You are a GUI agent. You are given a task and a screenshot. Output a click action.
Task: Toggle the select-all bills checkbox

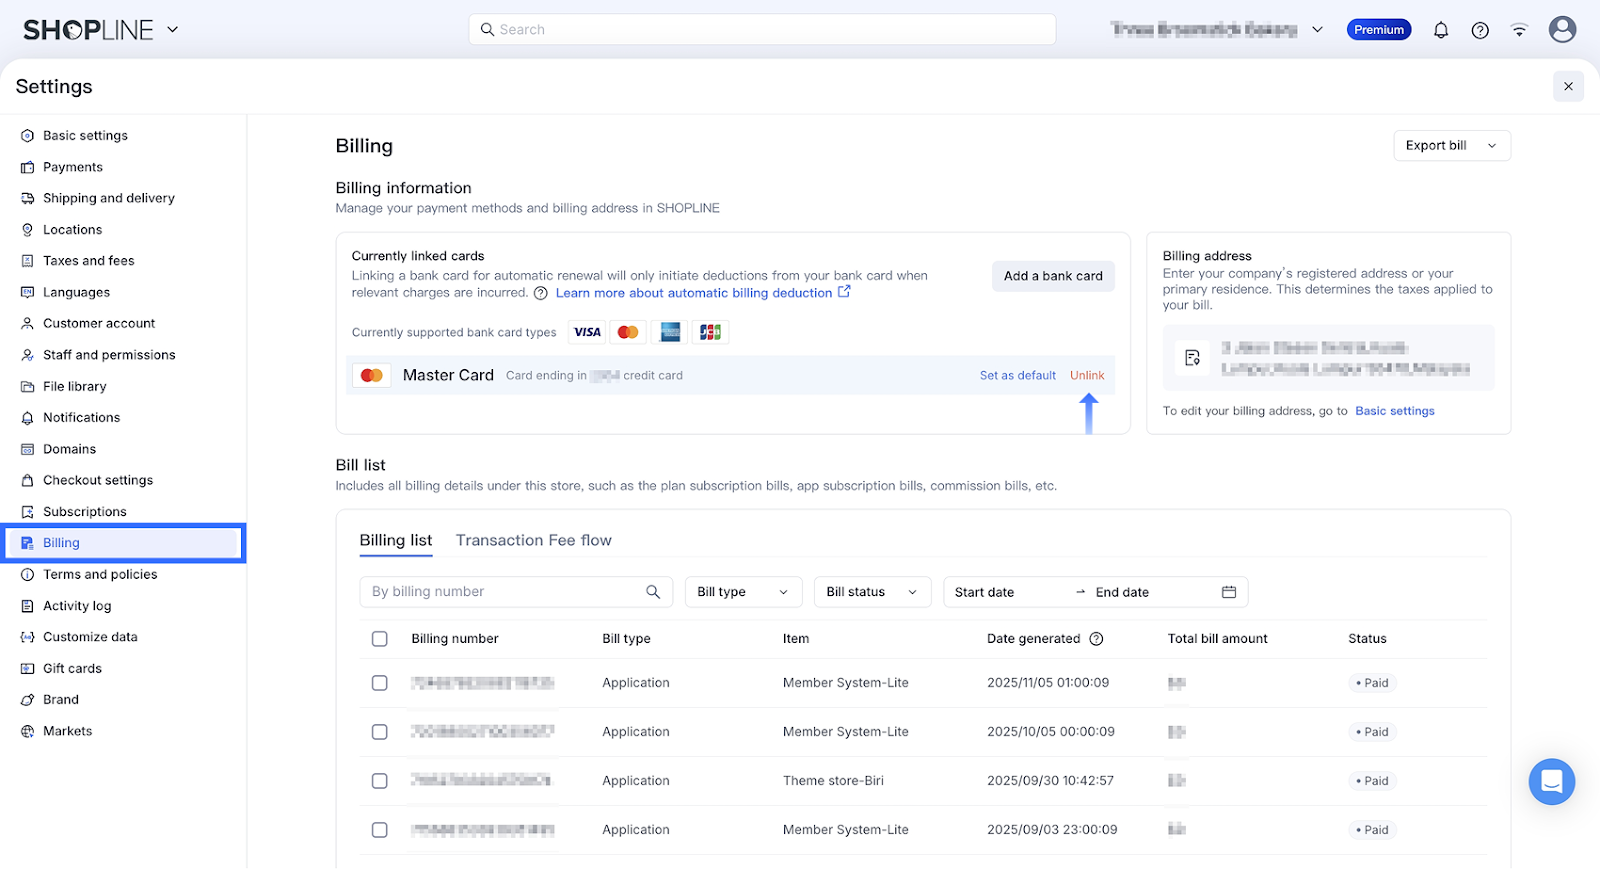pos(380,639)
